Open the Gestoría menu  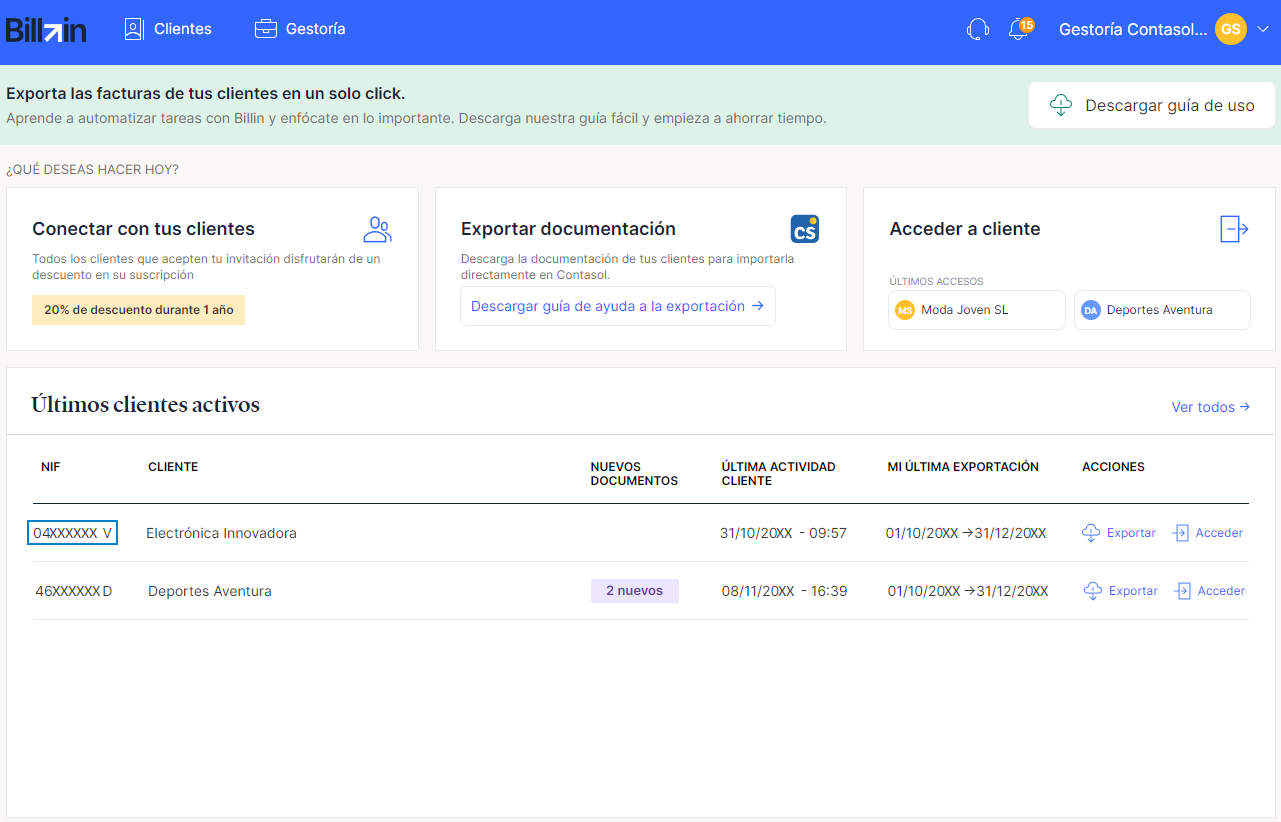(x=300, y=29)
